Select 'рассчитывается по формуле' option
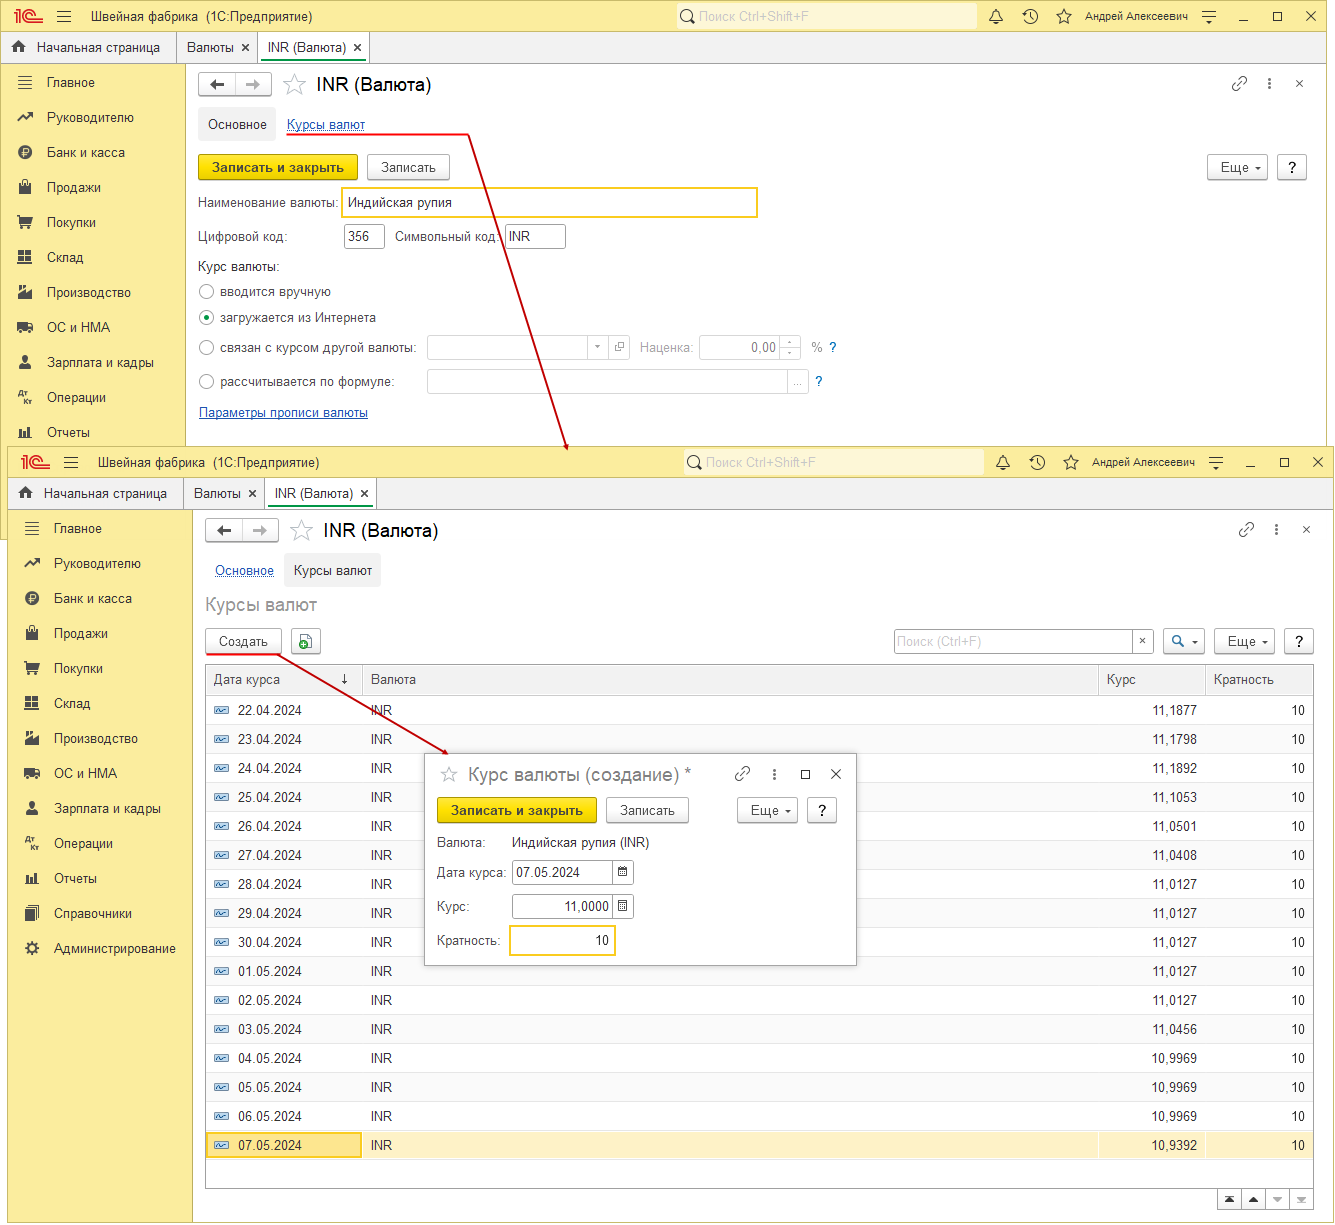Viewport: 1335px width, 1225px height. (x=206, y=381)
